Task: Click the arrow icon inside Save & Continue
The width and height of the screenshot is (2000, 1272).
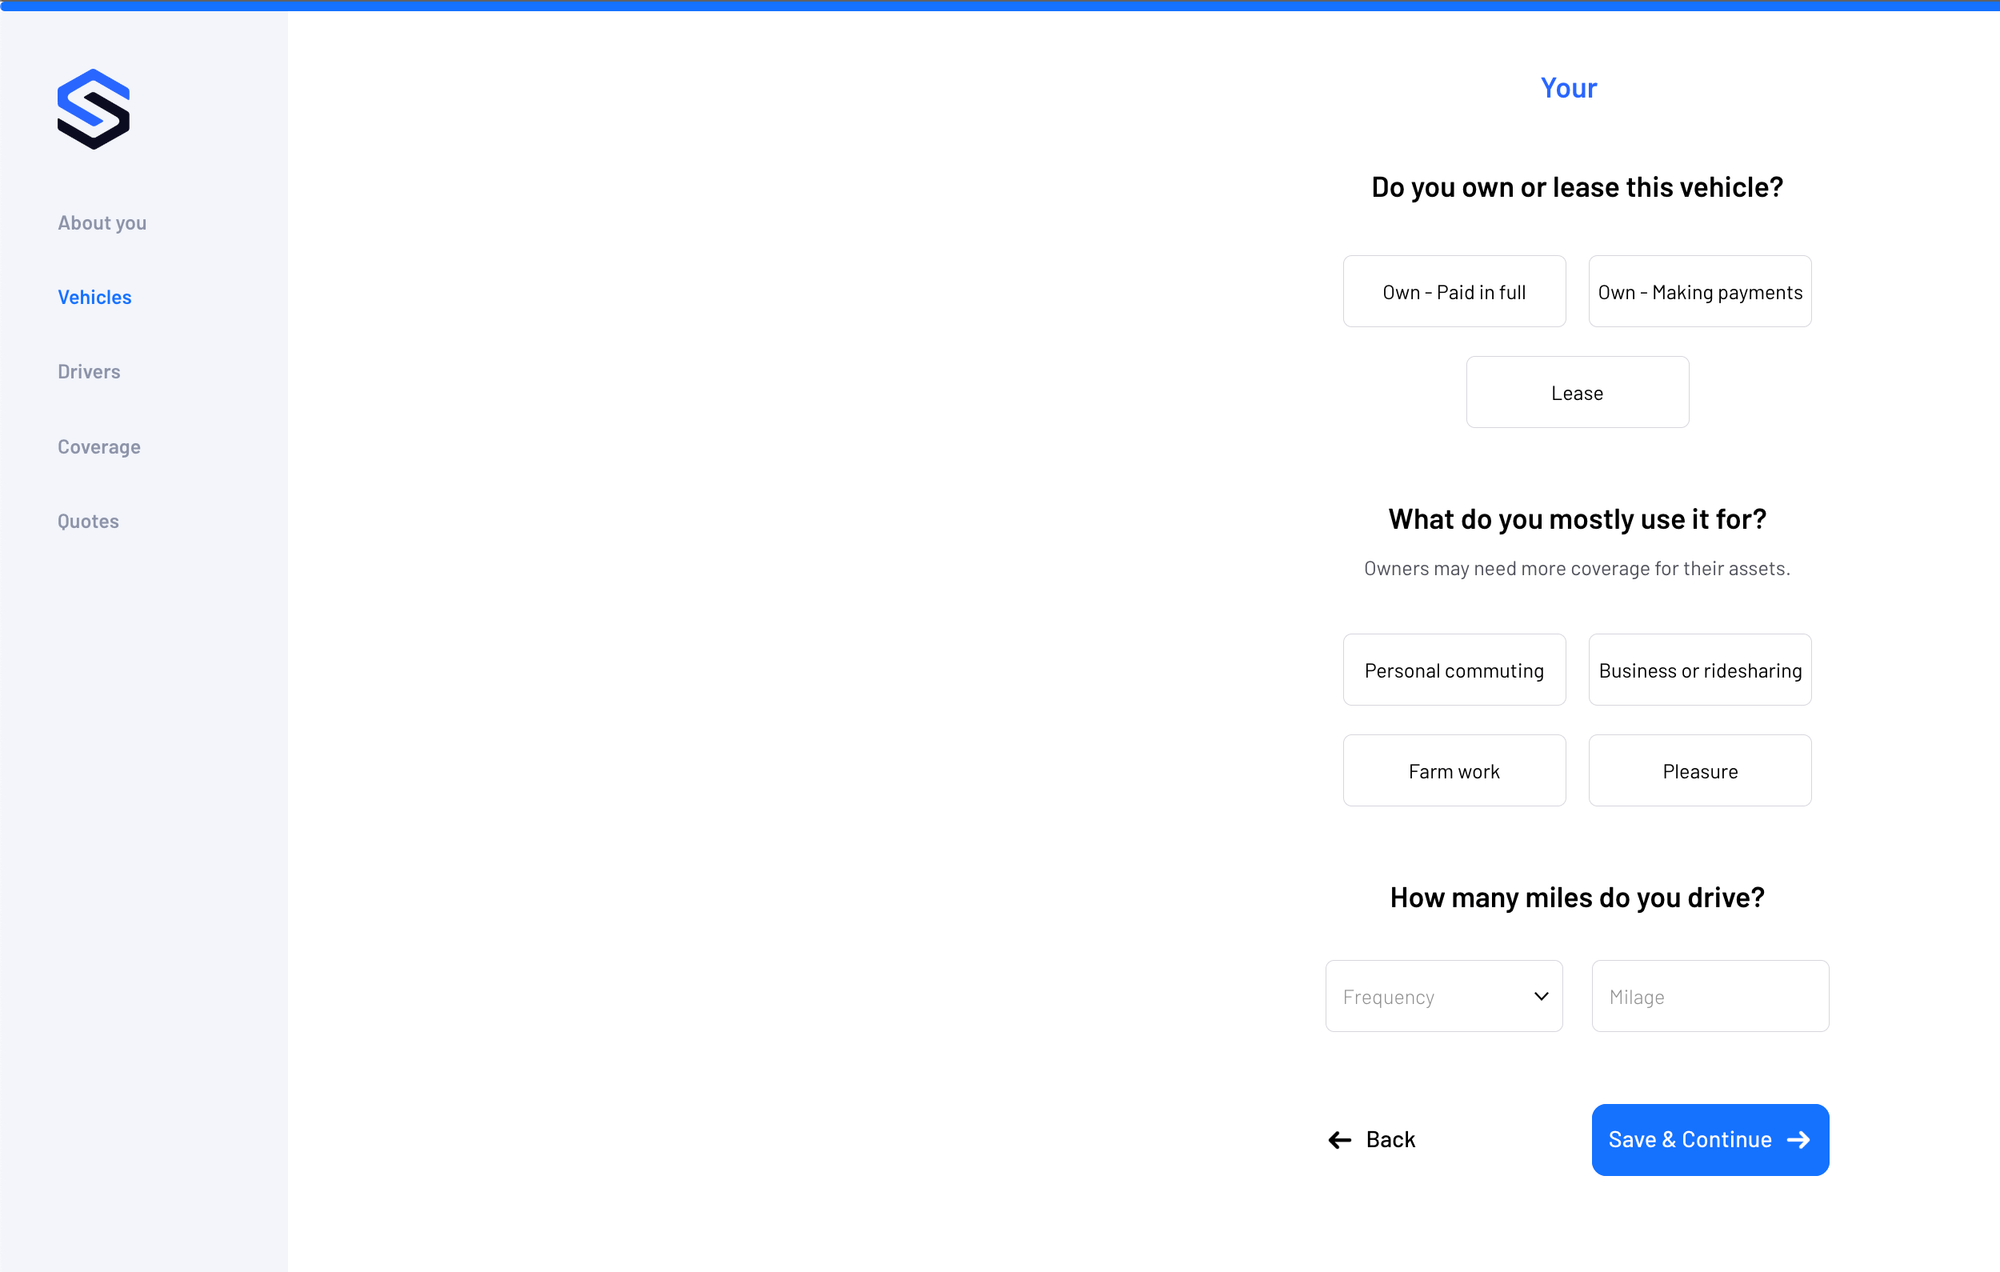Action: 1799,1140
